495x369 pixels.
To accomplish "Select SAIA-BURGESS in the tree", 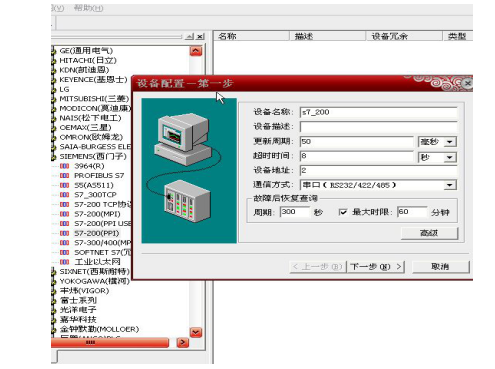I will (x=95, y=147).
